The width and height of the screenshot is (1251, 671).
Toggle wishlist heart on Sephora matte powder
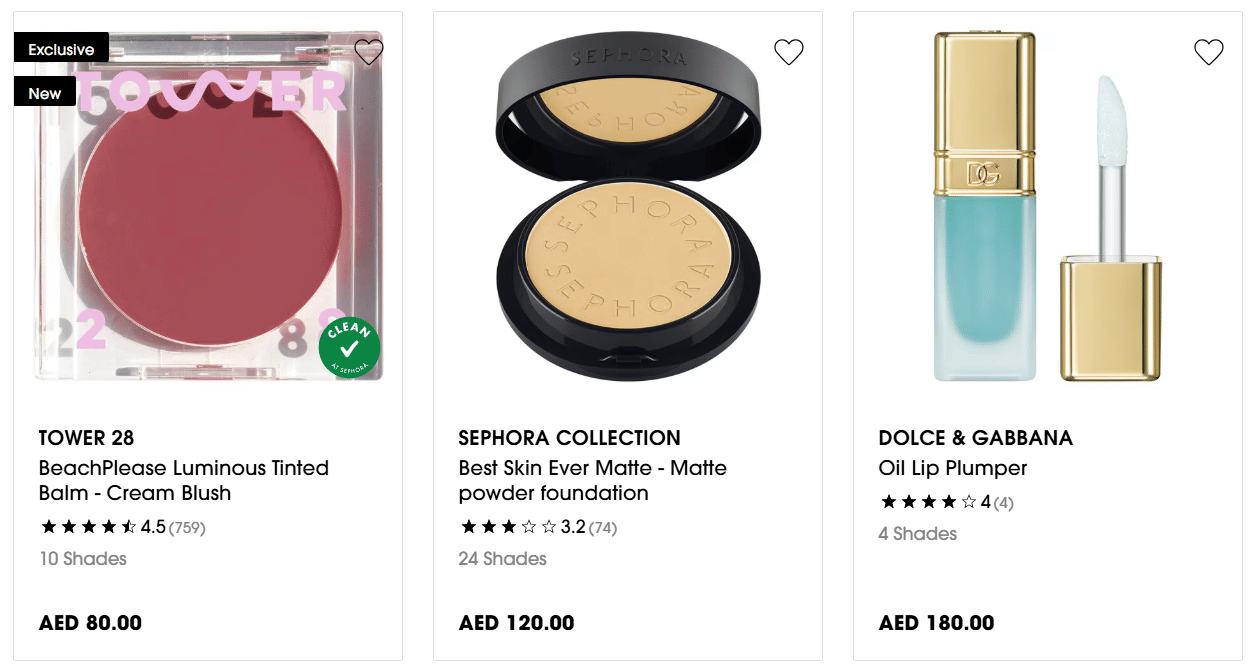tap(789, 51)
